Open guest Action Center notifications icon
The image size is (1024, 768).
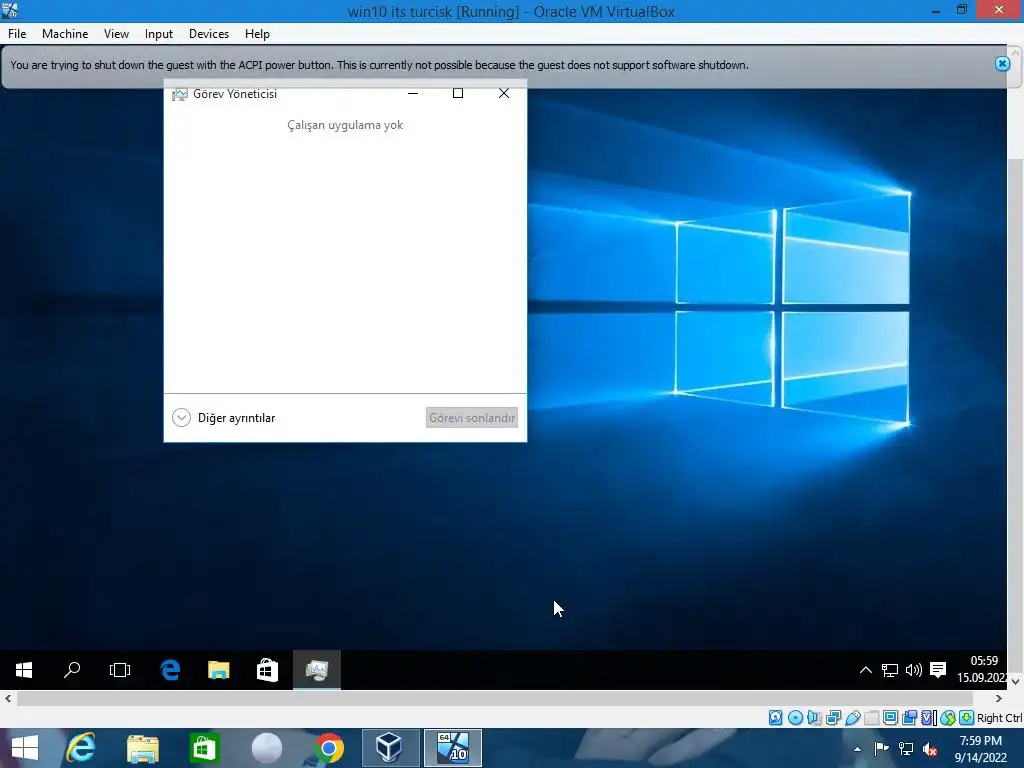[x=938, y=670]
